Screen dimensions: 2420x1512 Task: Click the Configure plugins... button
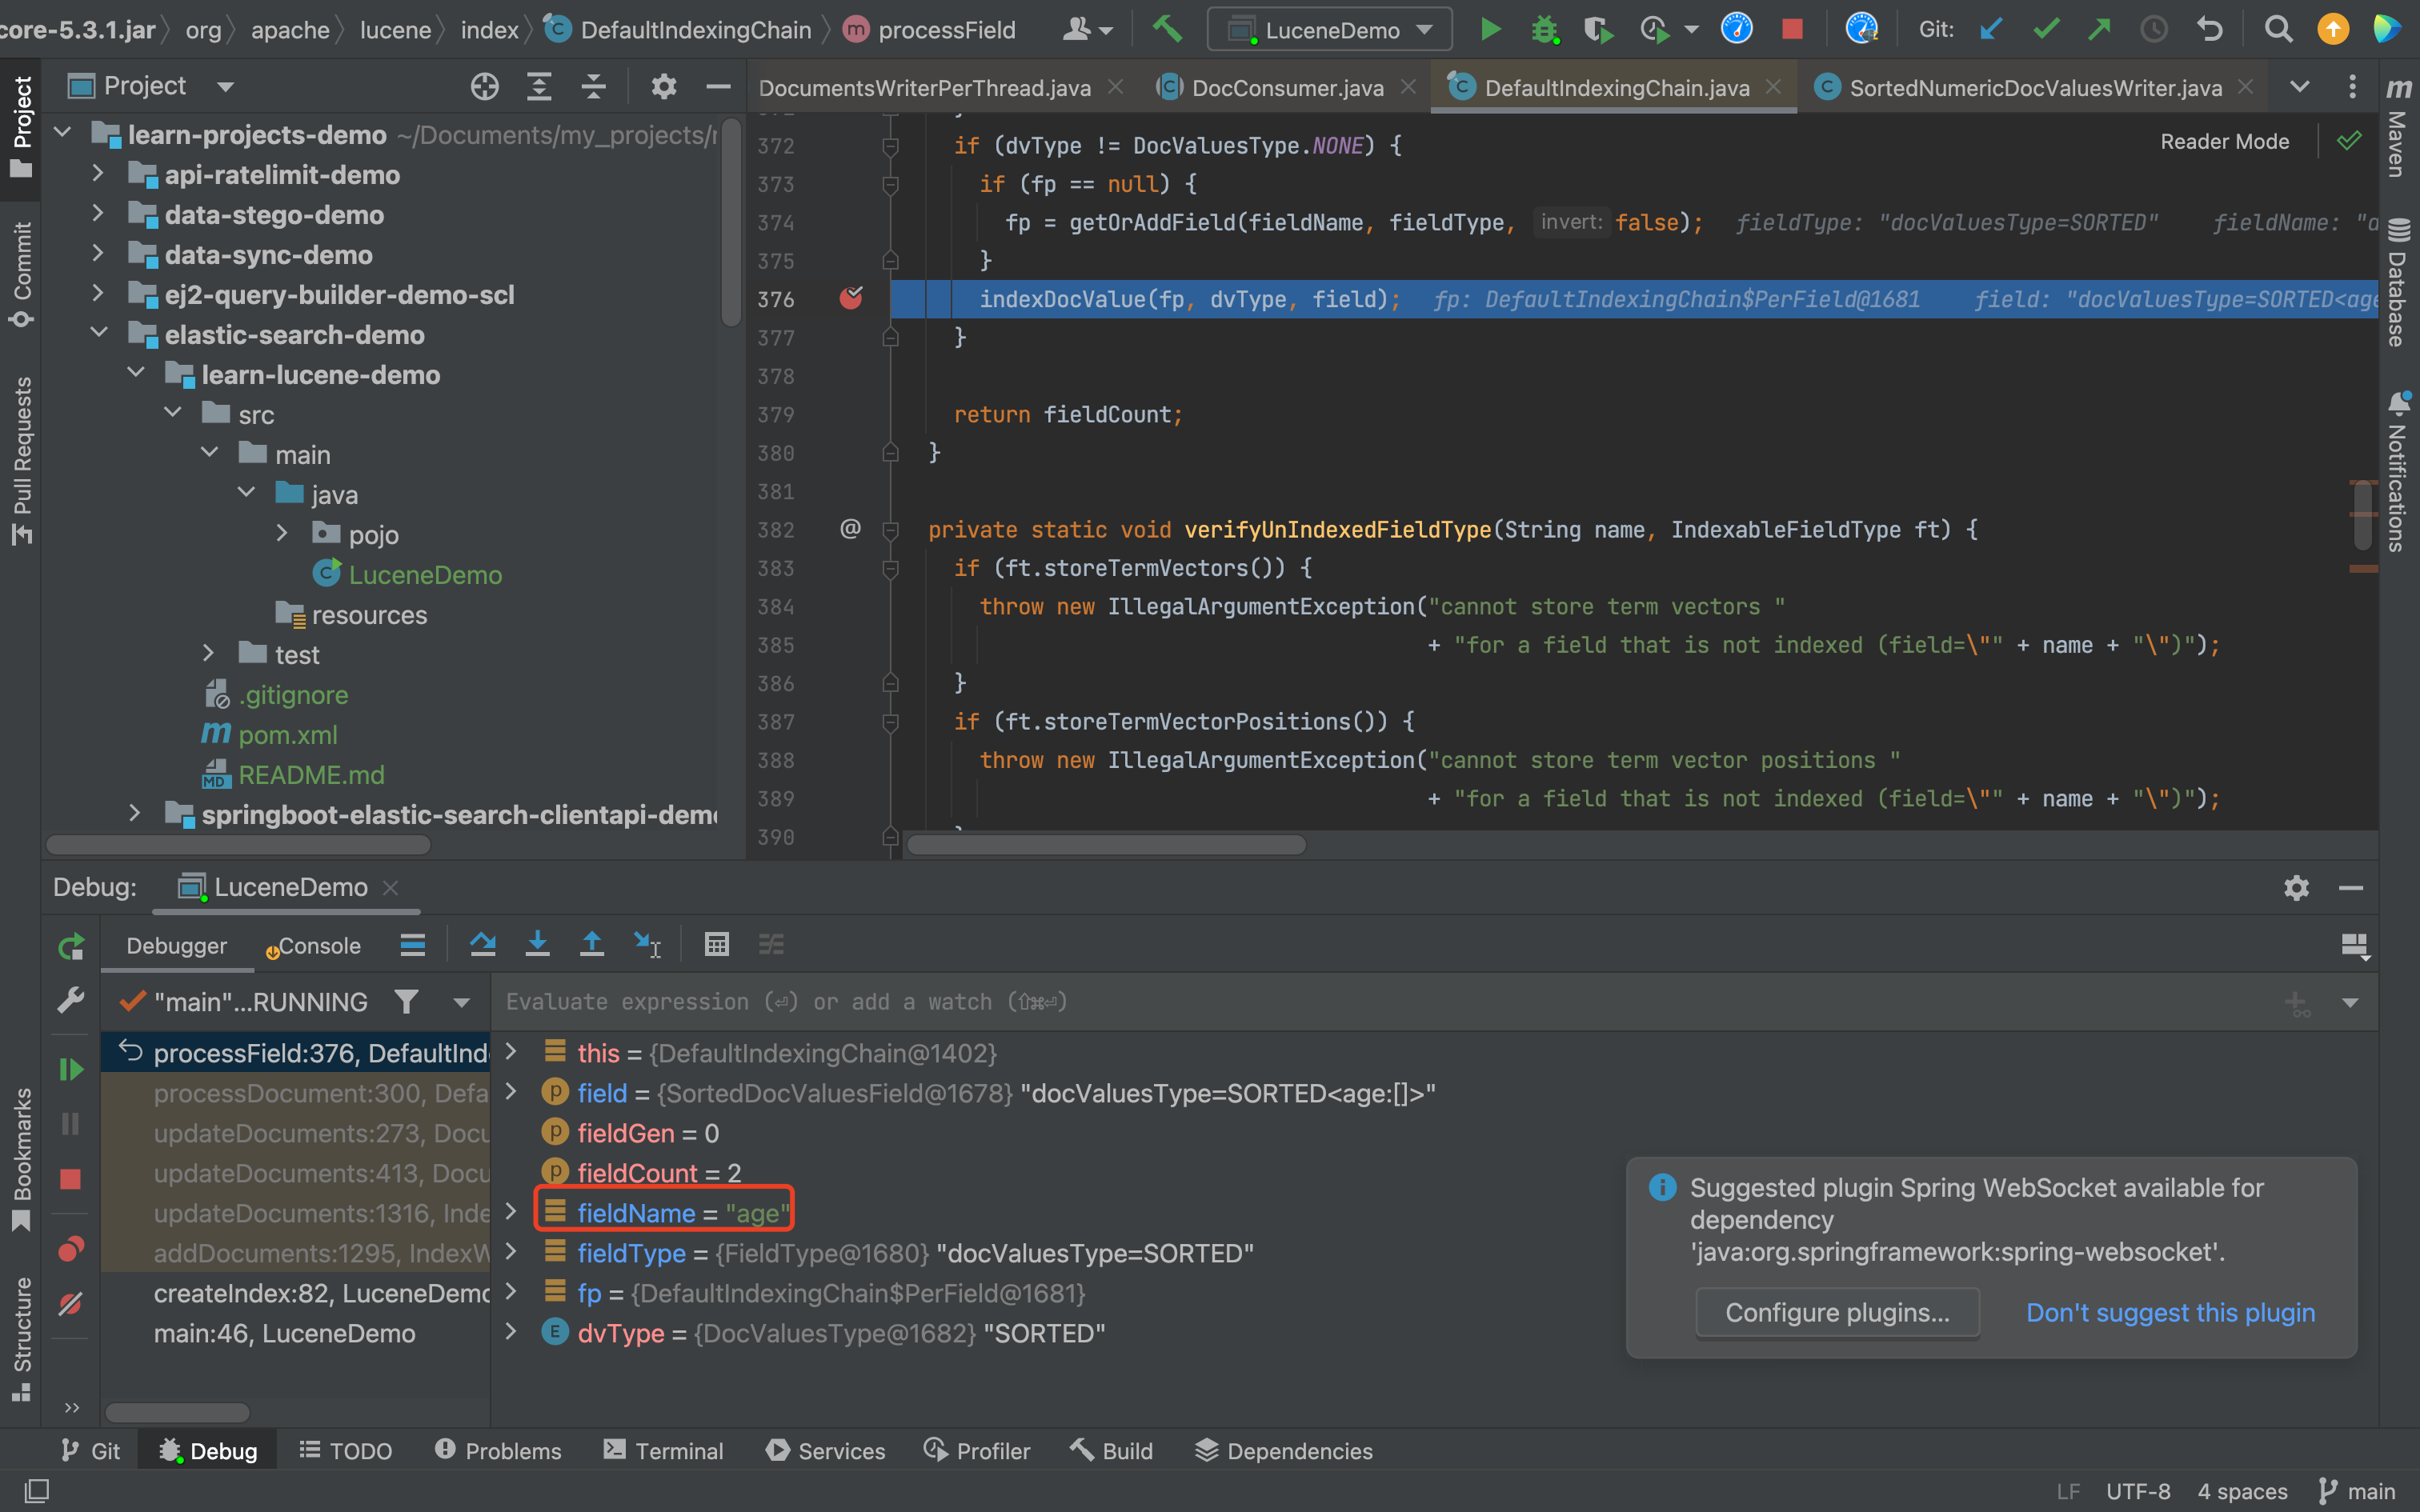pyautogui.click(x=1837, y=1312)
